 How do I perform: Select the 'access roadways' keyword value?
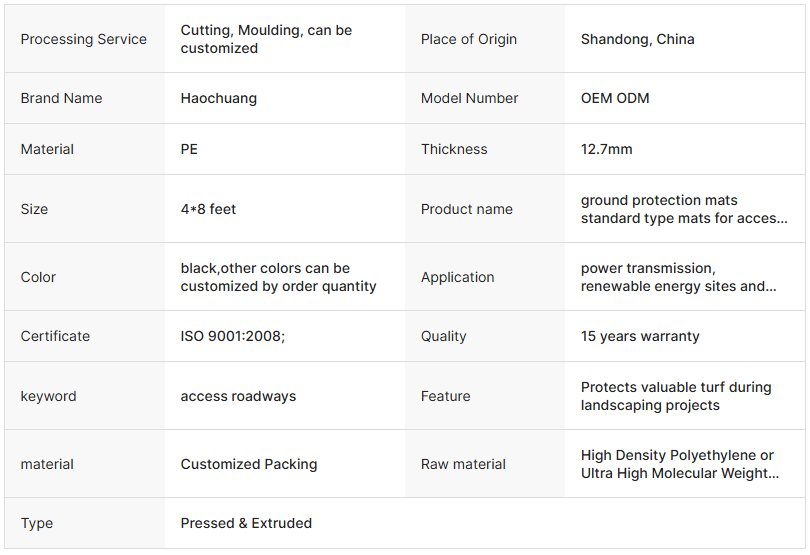pyautogui.click(x=238, y=397)
